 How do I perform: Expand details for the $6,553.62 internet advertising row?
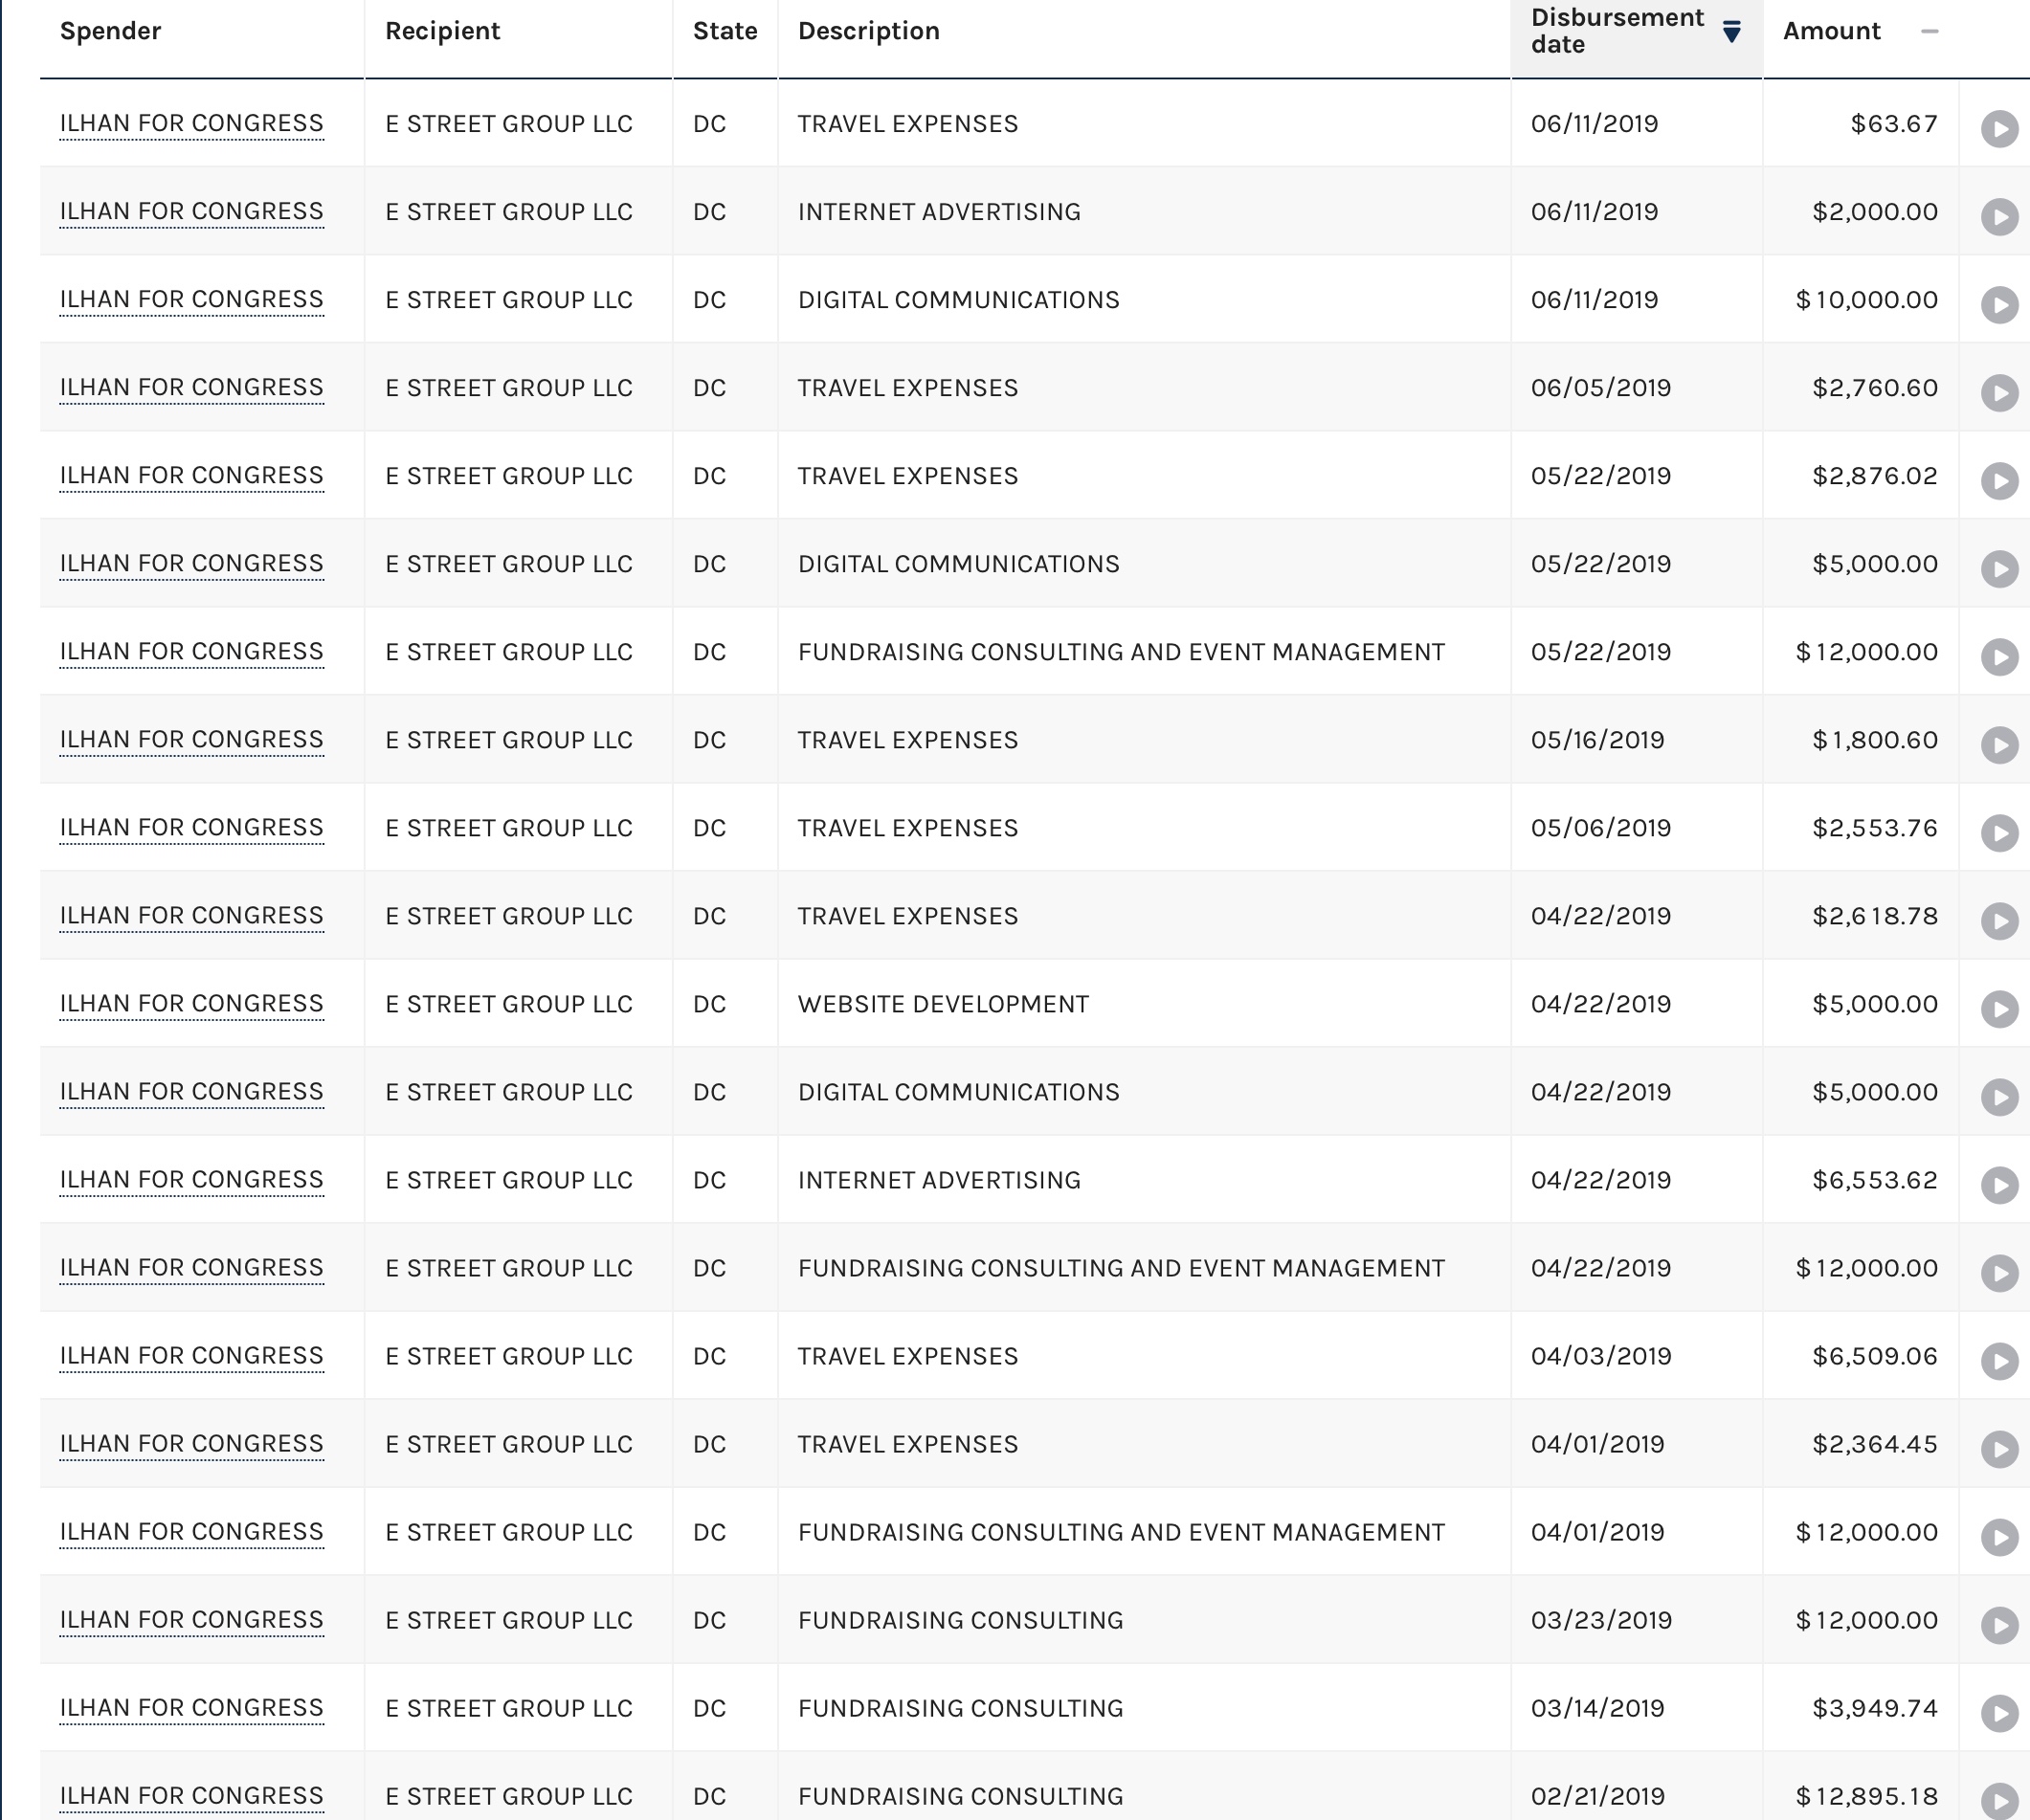(1999, 1185)
